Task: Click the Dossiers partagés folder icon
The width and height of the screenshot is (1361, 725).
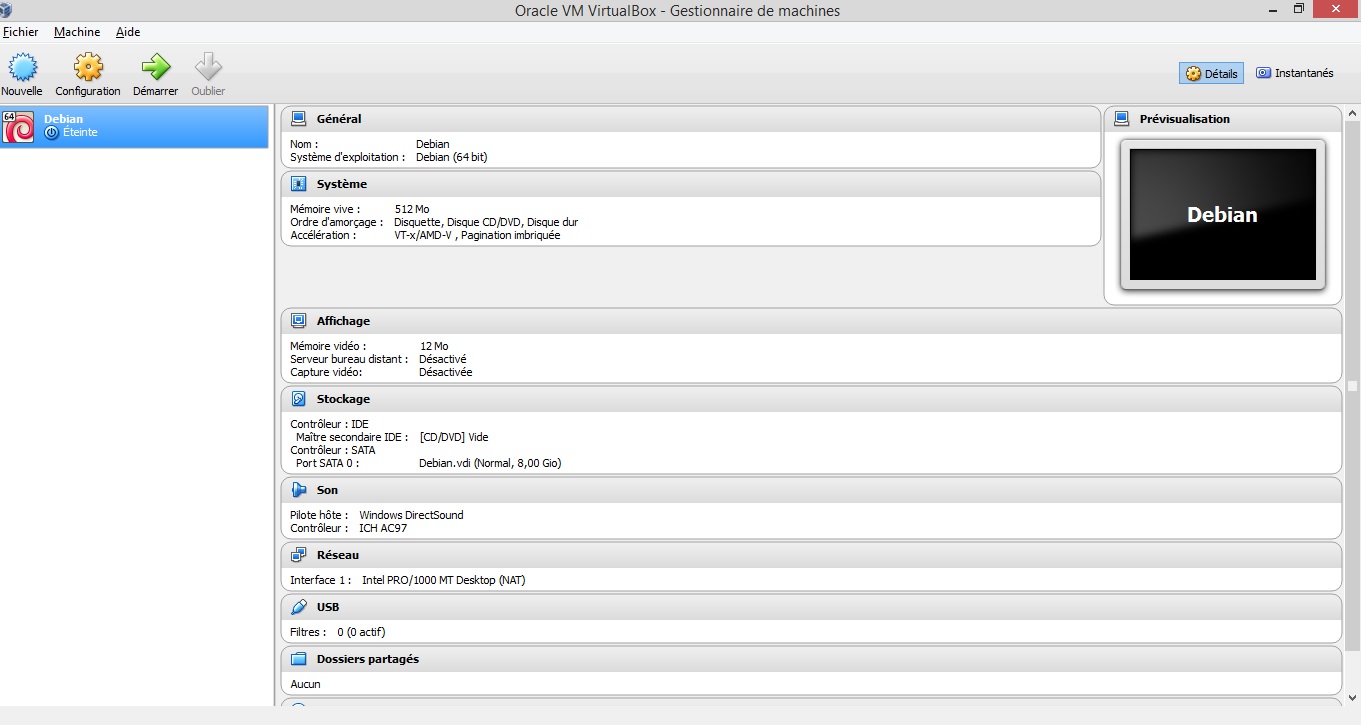Action: coord(298,659)
